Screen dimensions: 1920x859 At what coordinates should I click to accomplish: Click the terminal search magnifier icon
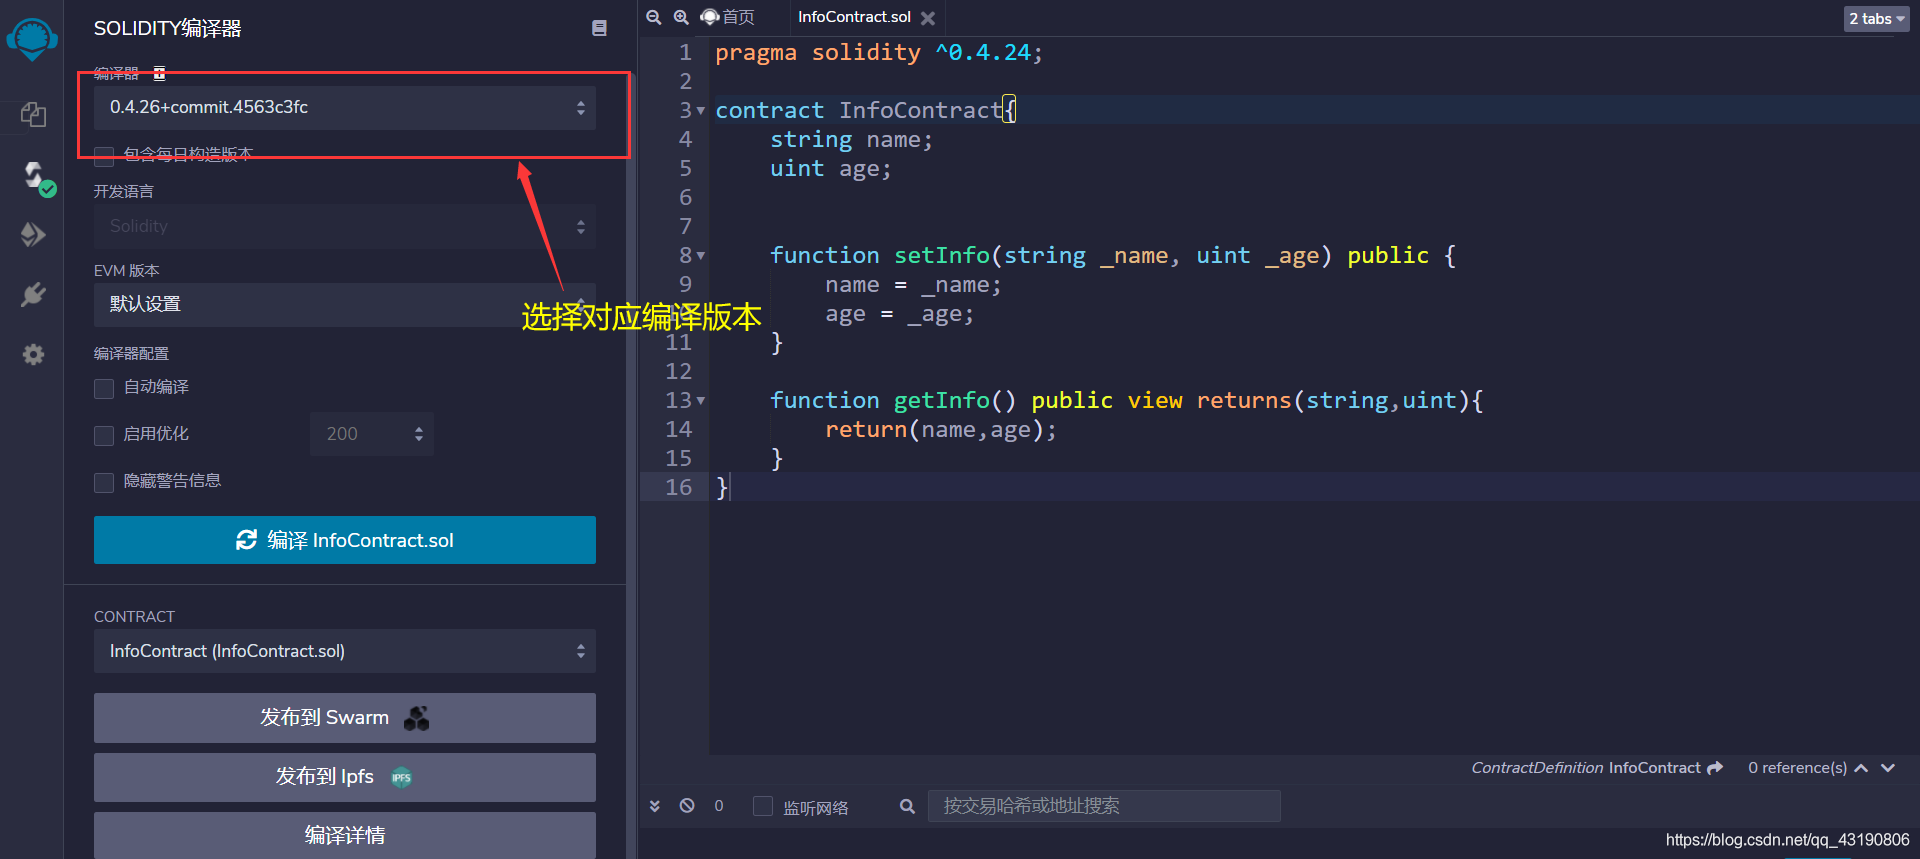(907, 806)
